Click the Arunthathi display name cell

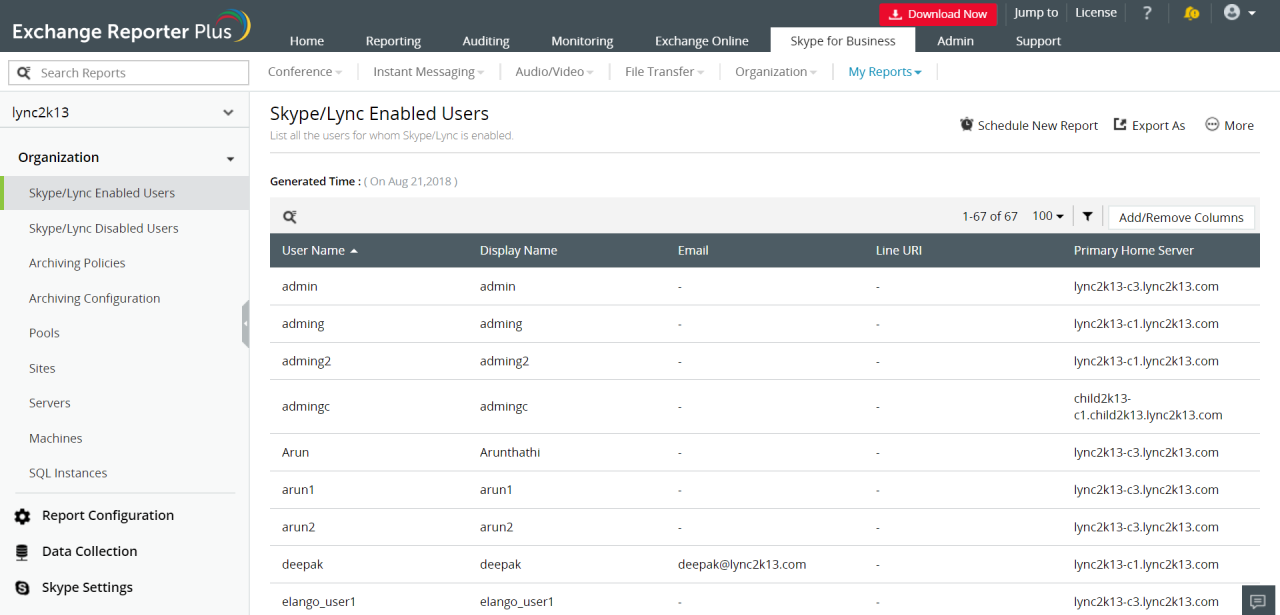point(510,452)
